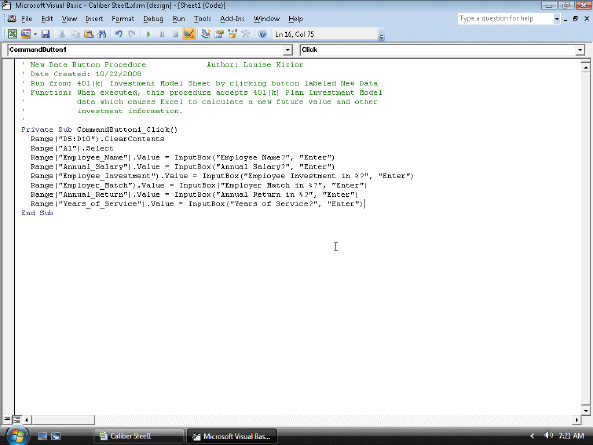Open the Project Explorer icon
Viewport: 593px width, 445px height.
pos(206,34)
